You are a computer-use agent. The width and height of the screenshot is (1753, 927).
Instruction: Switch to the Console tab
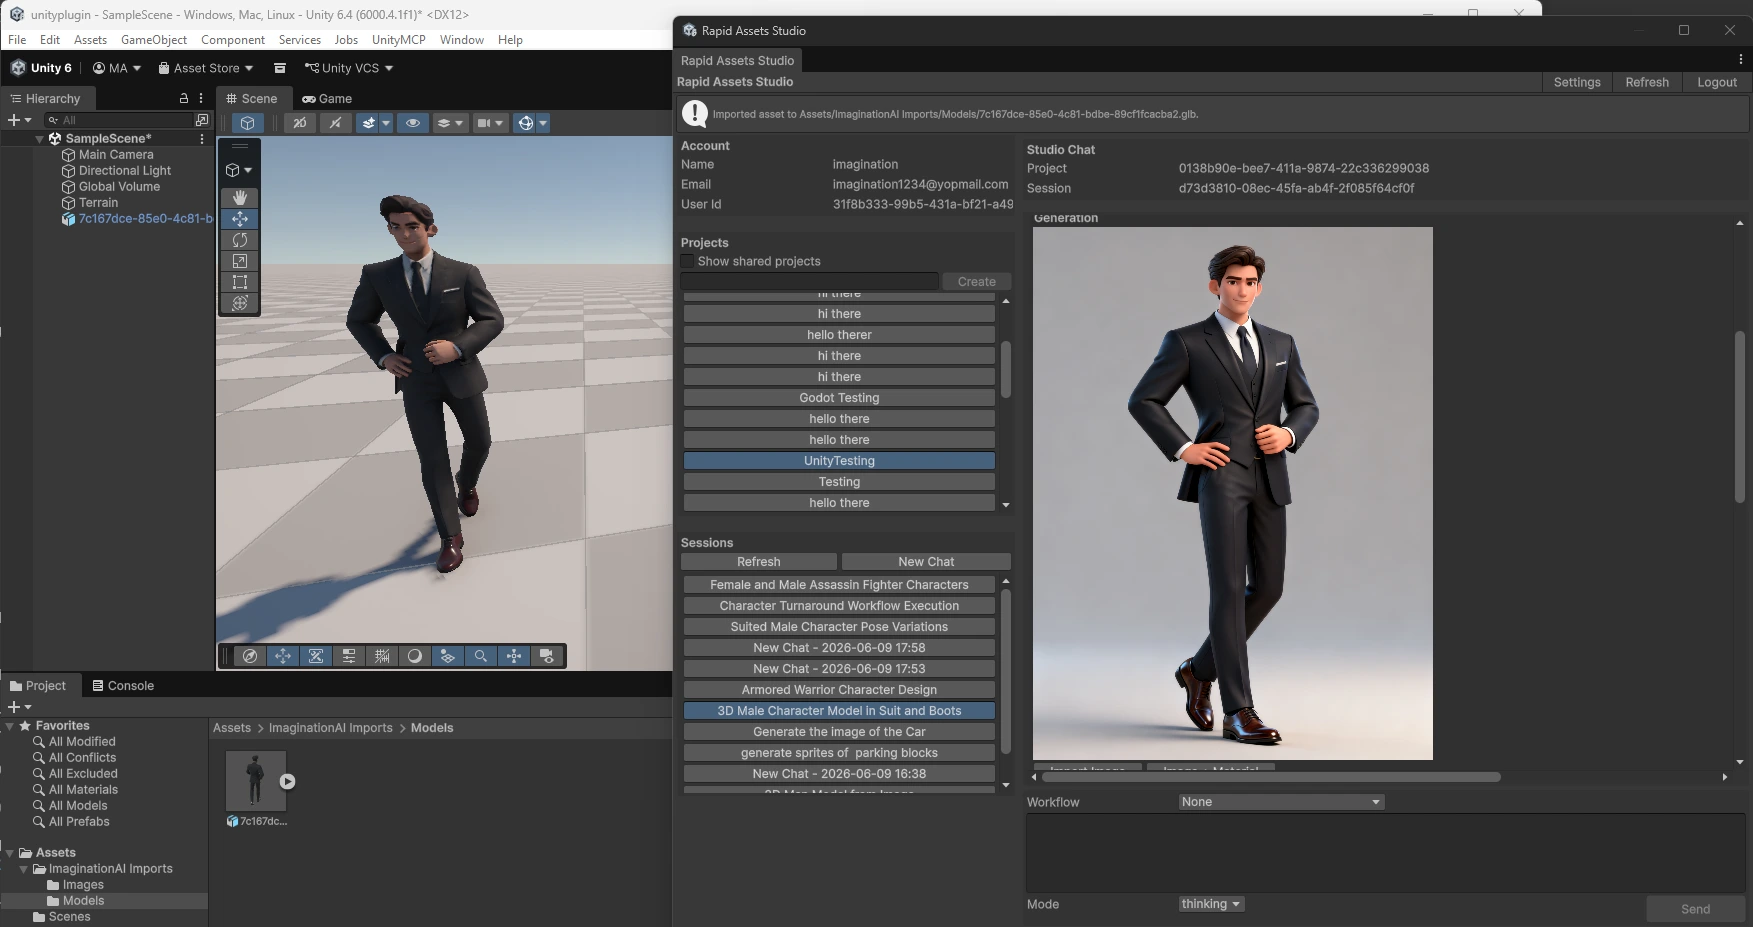click(123, 686)
